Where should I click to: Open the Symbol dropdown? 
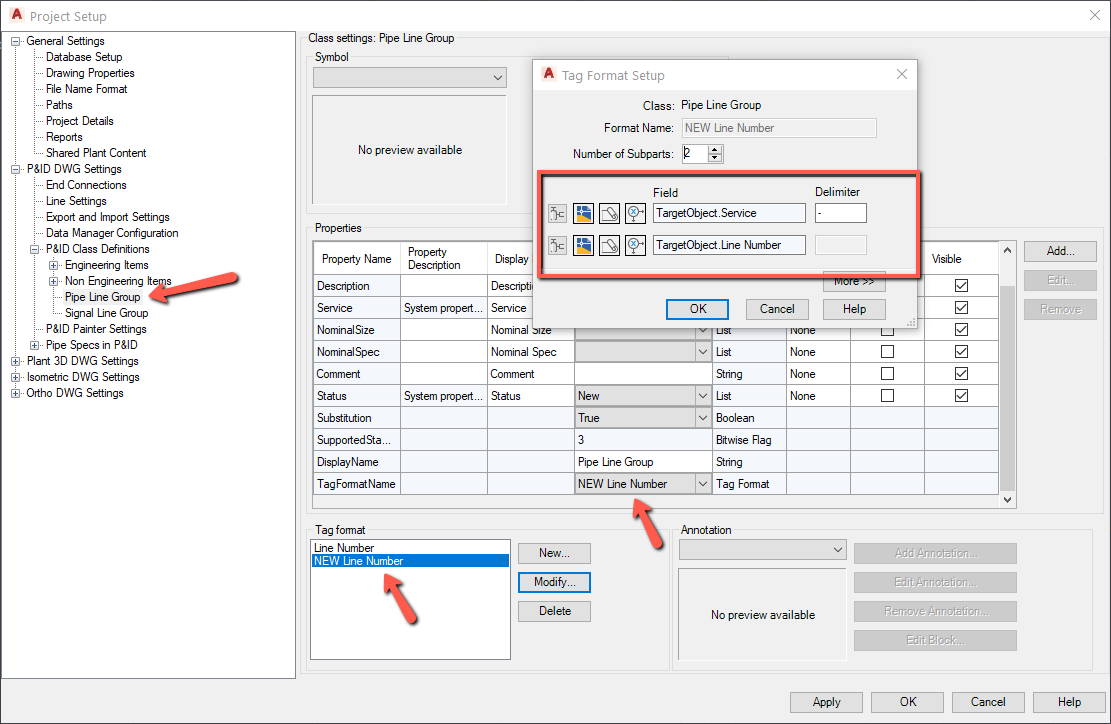click(410, 77)
